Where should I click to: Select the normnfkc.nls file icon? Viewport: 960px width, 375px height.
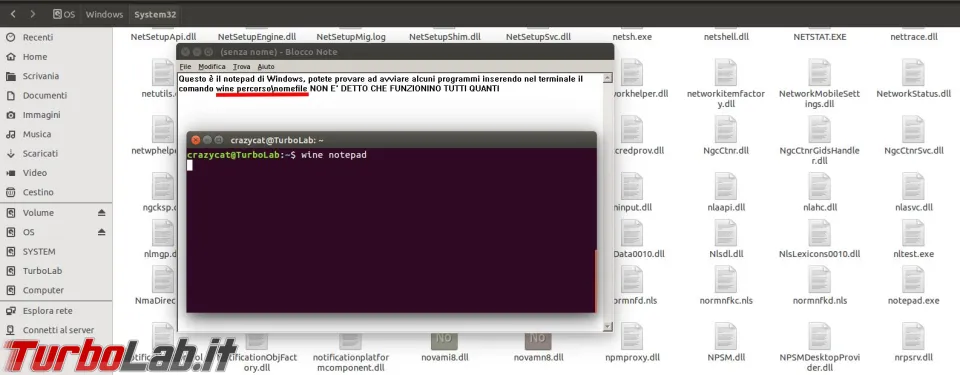[x=726, y=280]
